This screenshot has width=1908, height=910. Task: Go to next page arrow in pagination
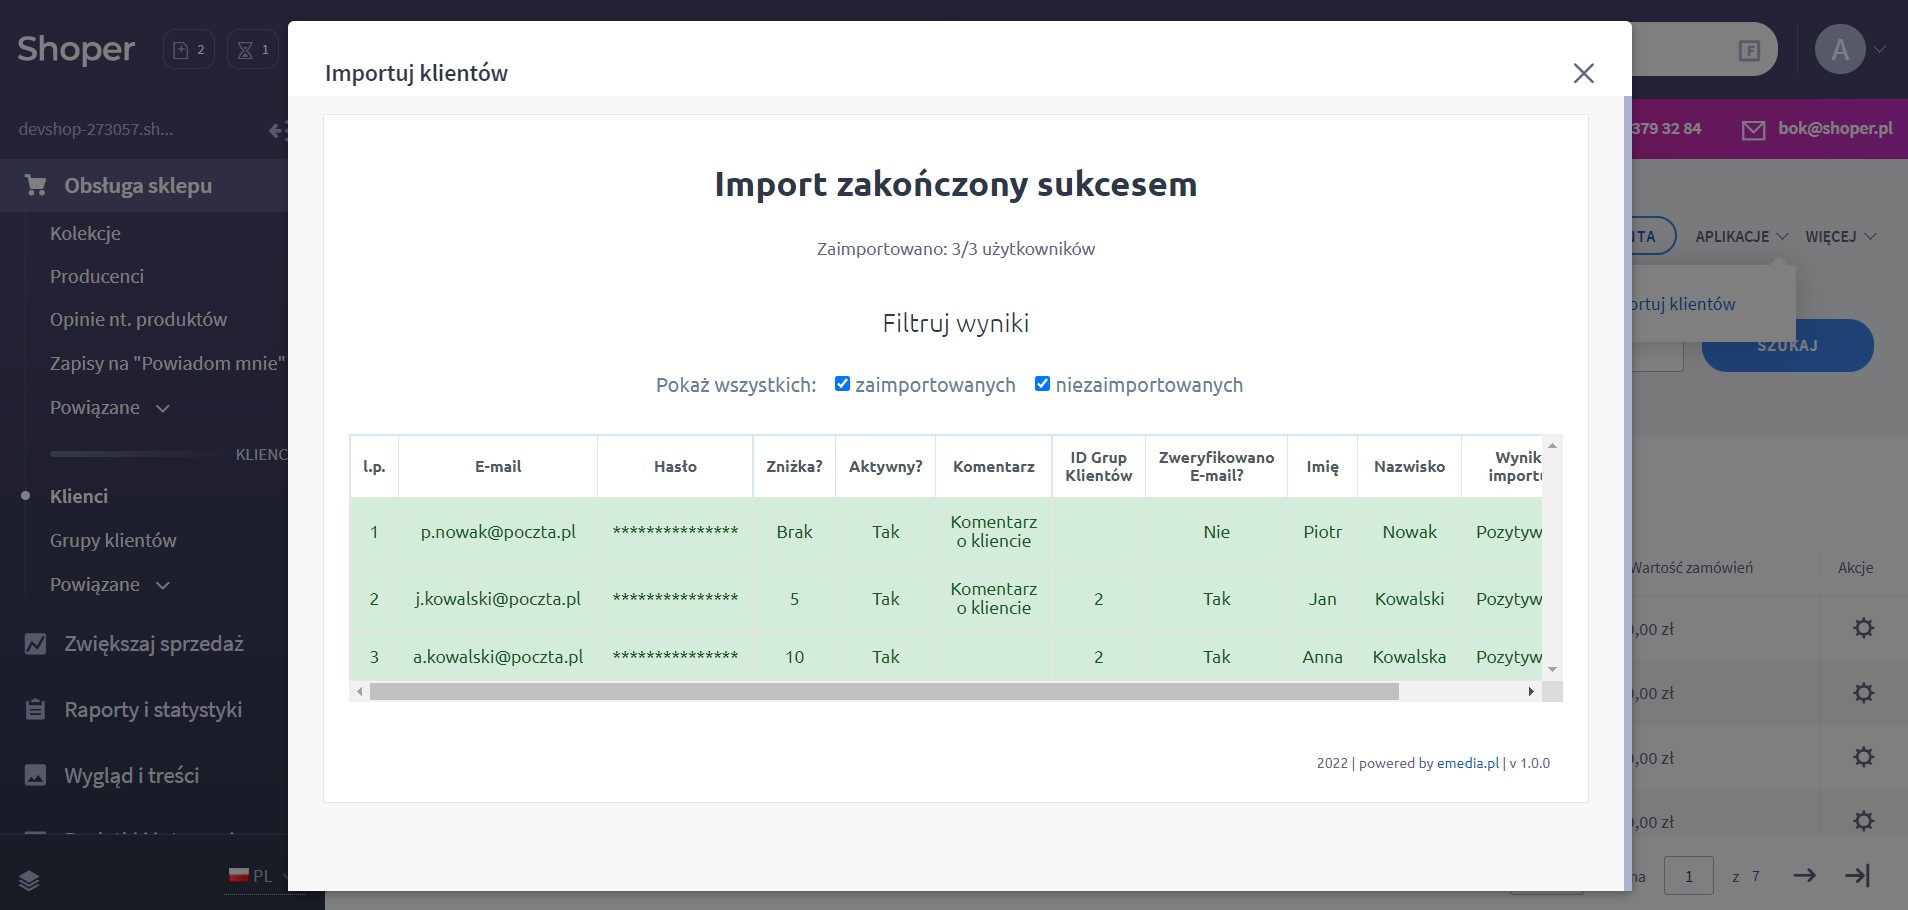pos(1804,876)
